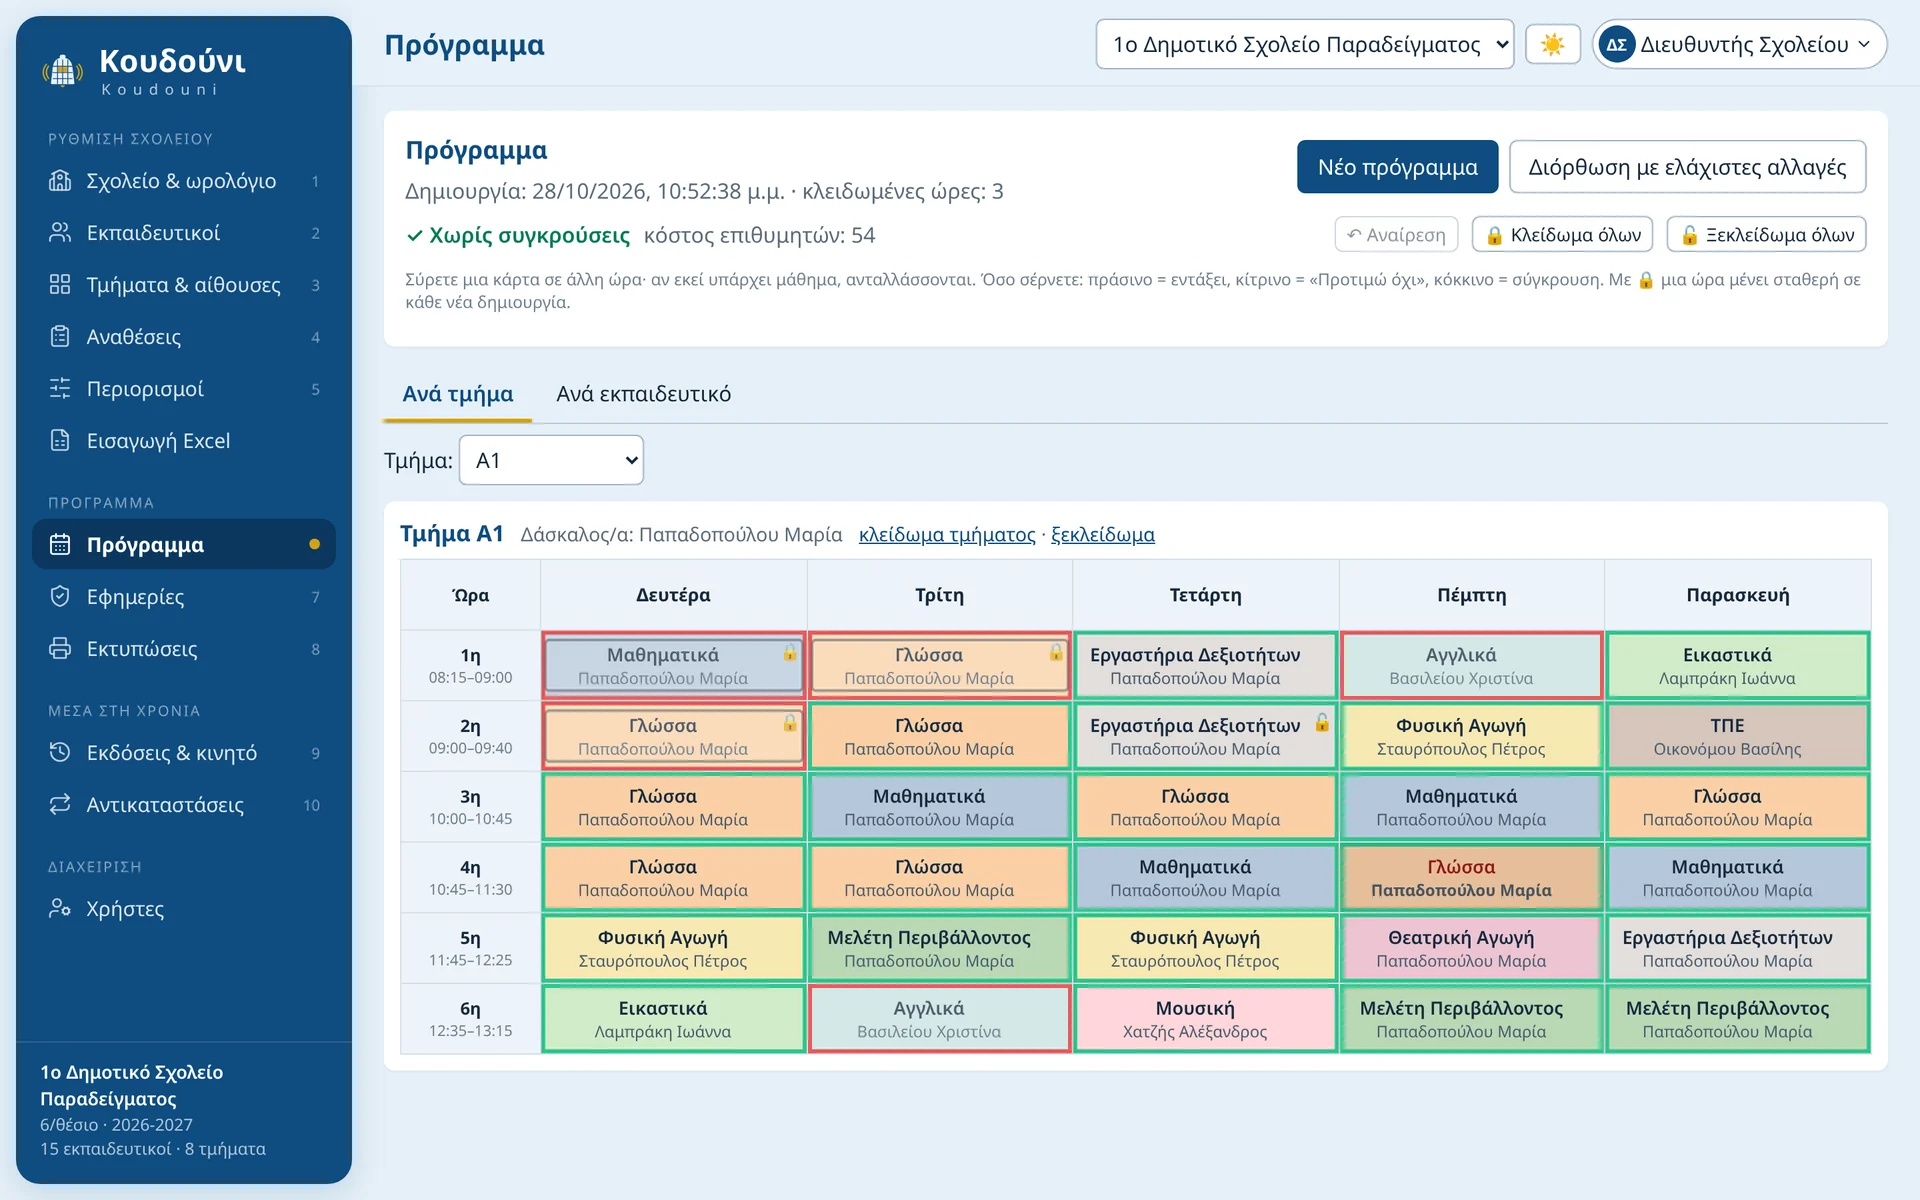The height and width of the screenshot is (1200, 1920).
Task: Click Εισαγωγή Excel file icon
Action: point(60,441)
